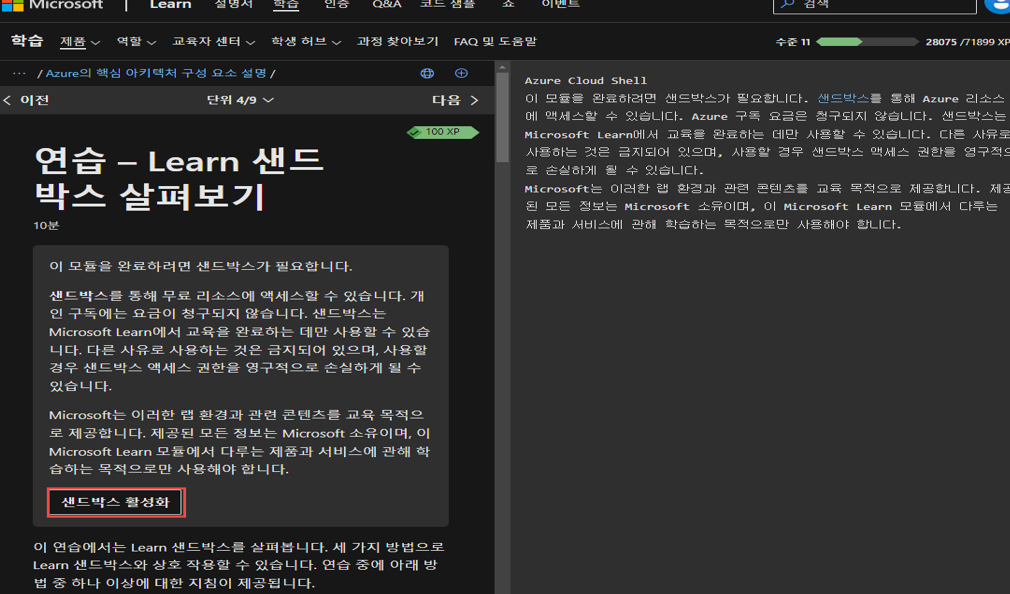
Task: Click inside the 검색 search field
Action: coord(875,7)
